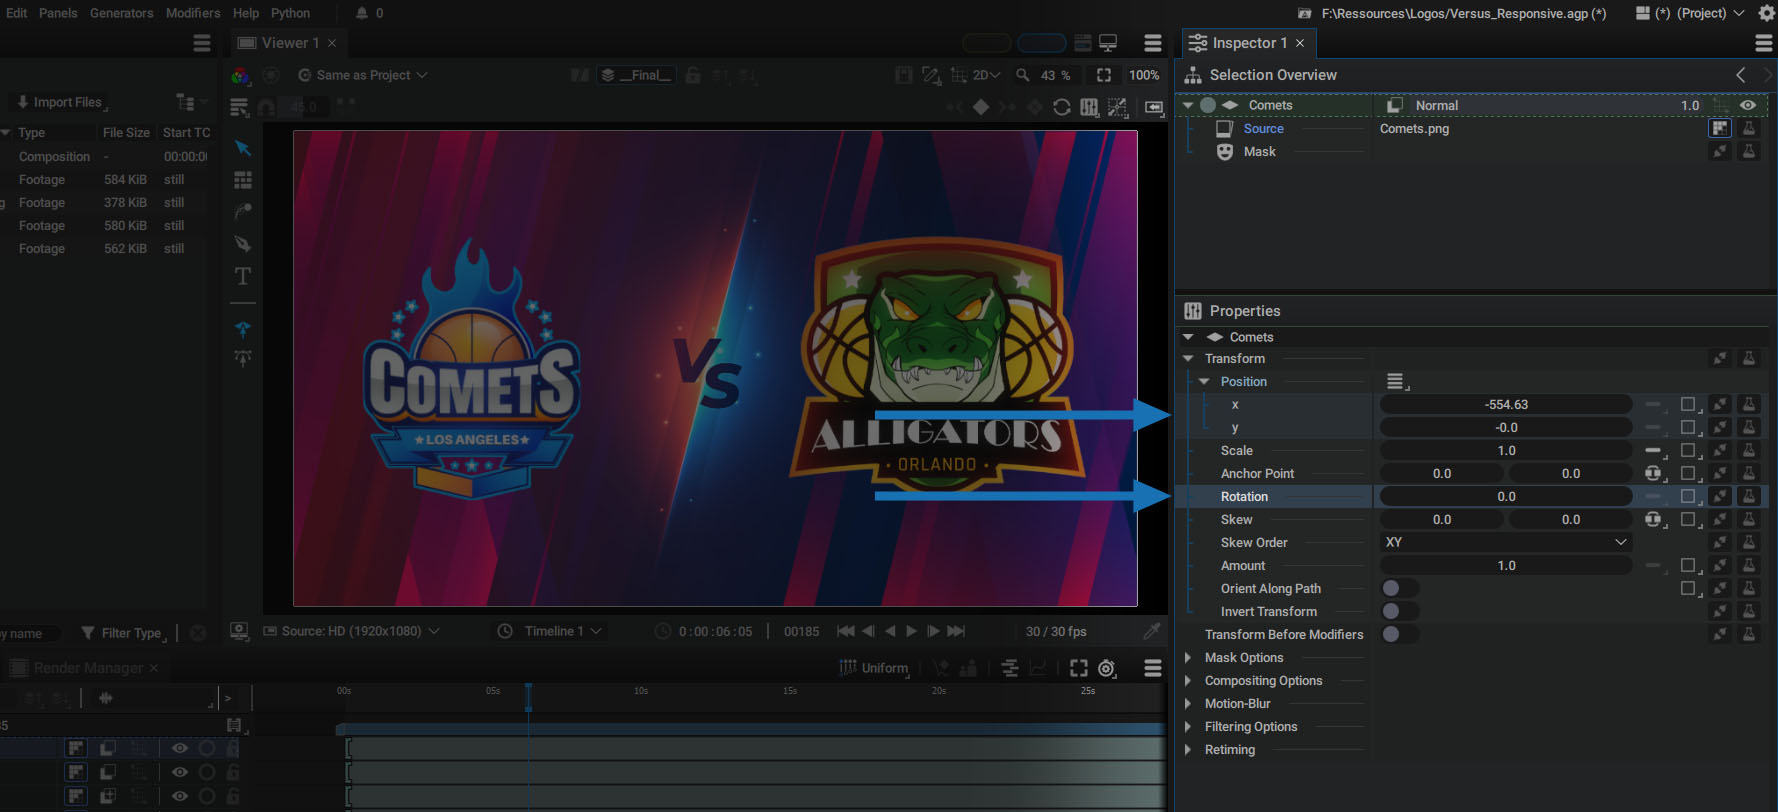
Task: Click the 100% zoom button in Viewer
Action: click(x=1144, y=75)
